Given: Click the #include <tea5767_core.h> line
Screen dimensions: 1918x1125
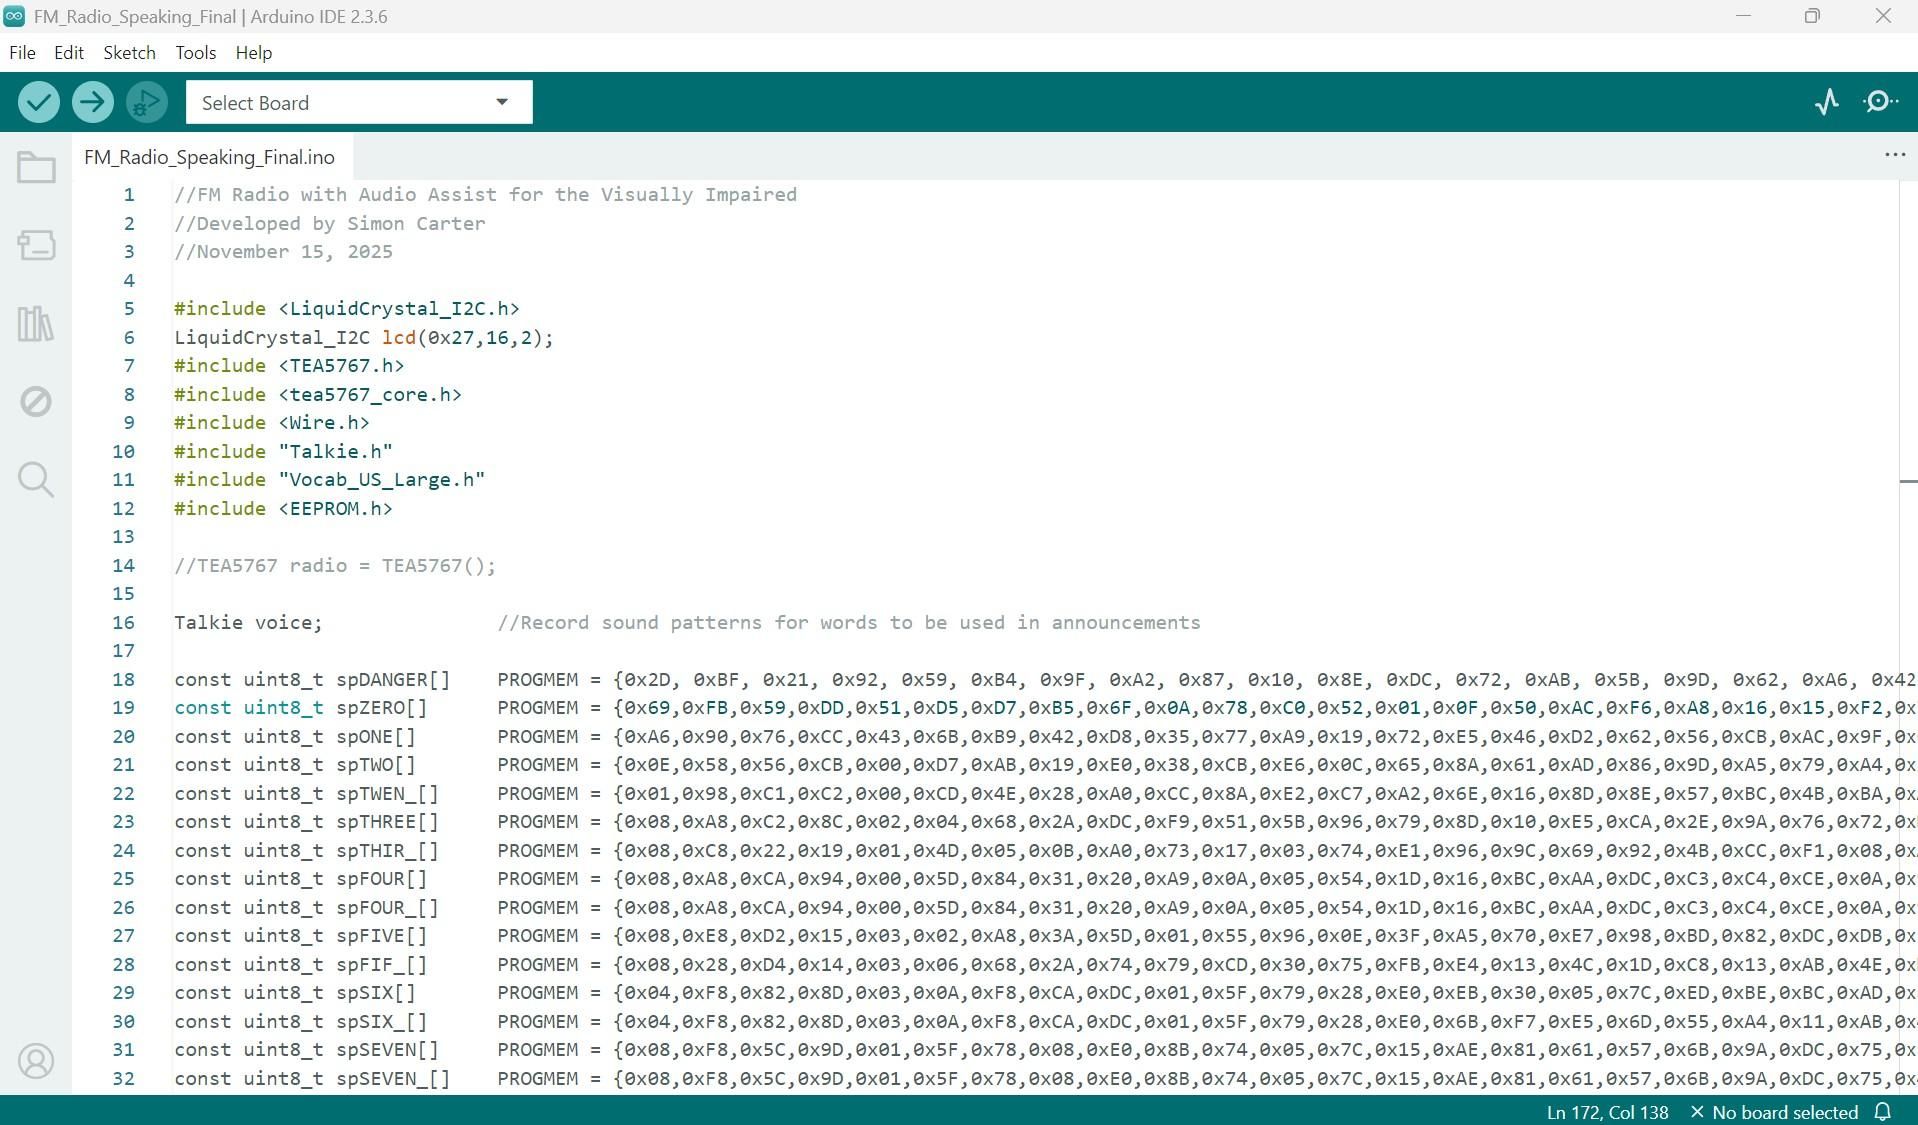Looking at the screenshot, I should pos(318,394).
